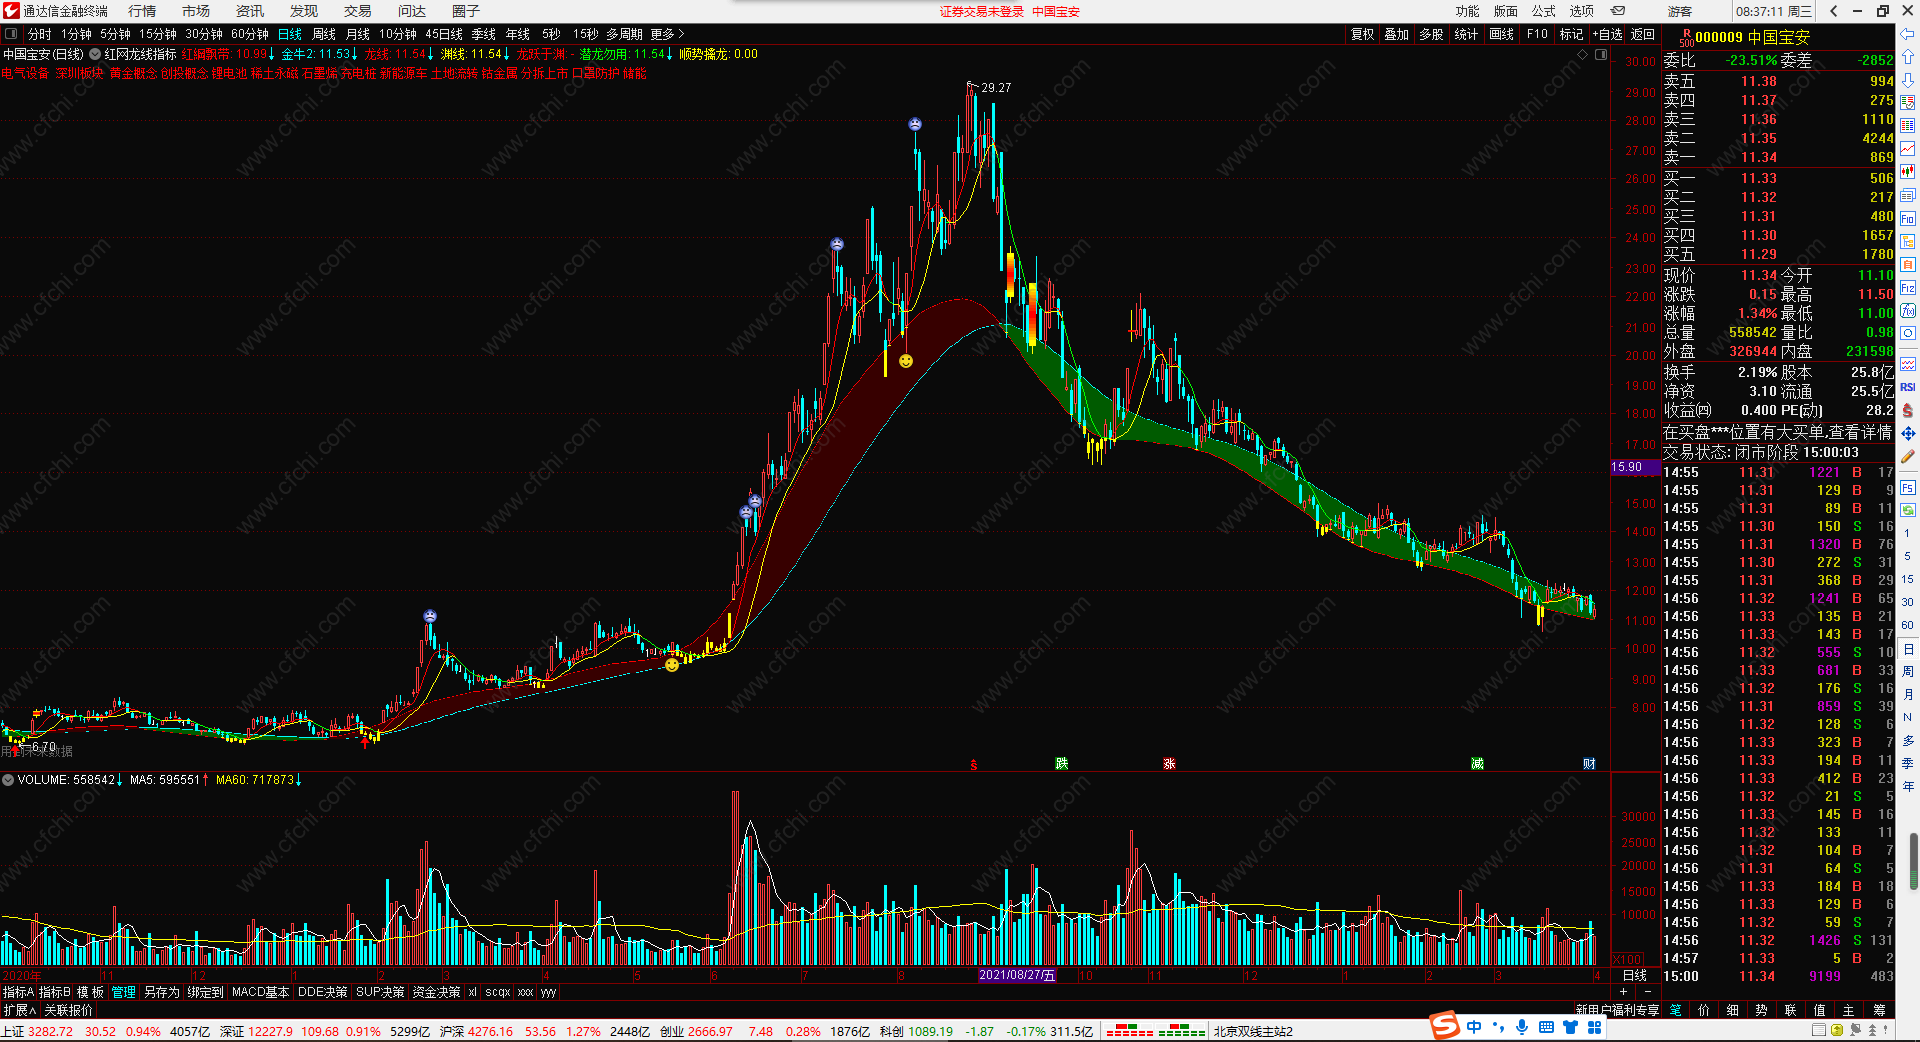Image resolution: width=1920 pixels, height=1042 pixels.
Task: Toggle the circle icon beside VOLUME
Action: [x=8, y=779]
